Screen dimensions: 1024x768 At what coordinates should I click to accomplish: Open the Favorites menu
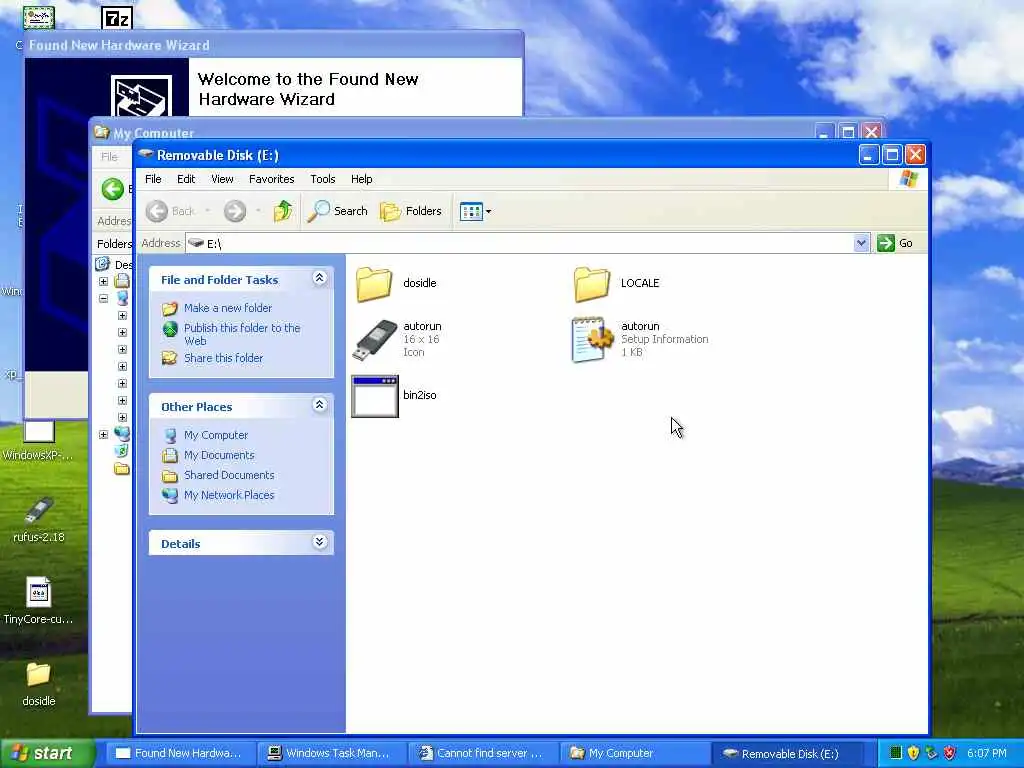click(x=272, y=179)
